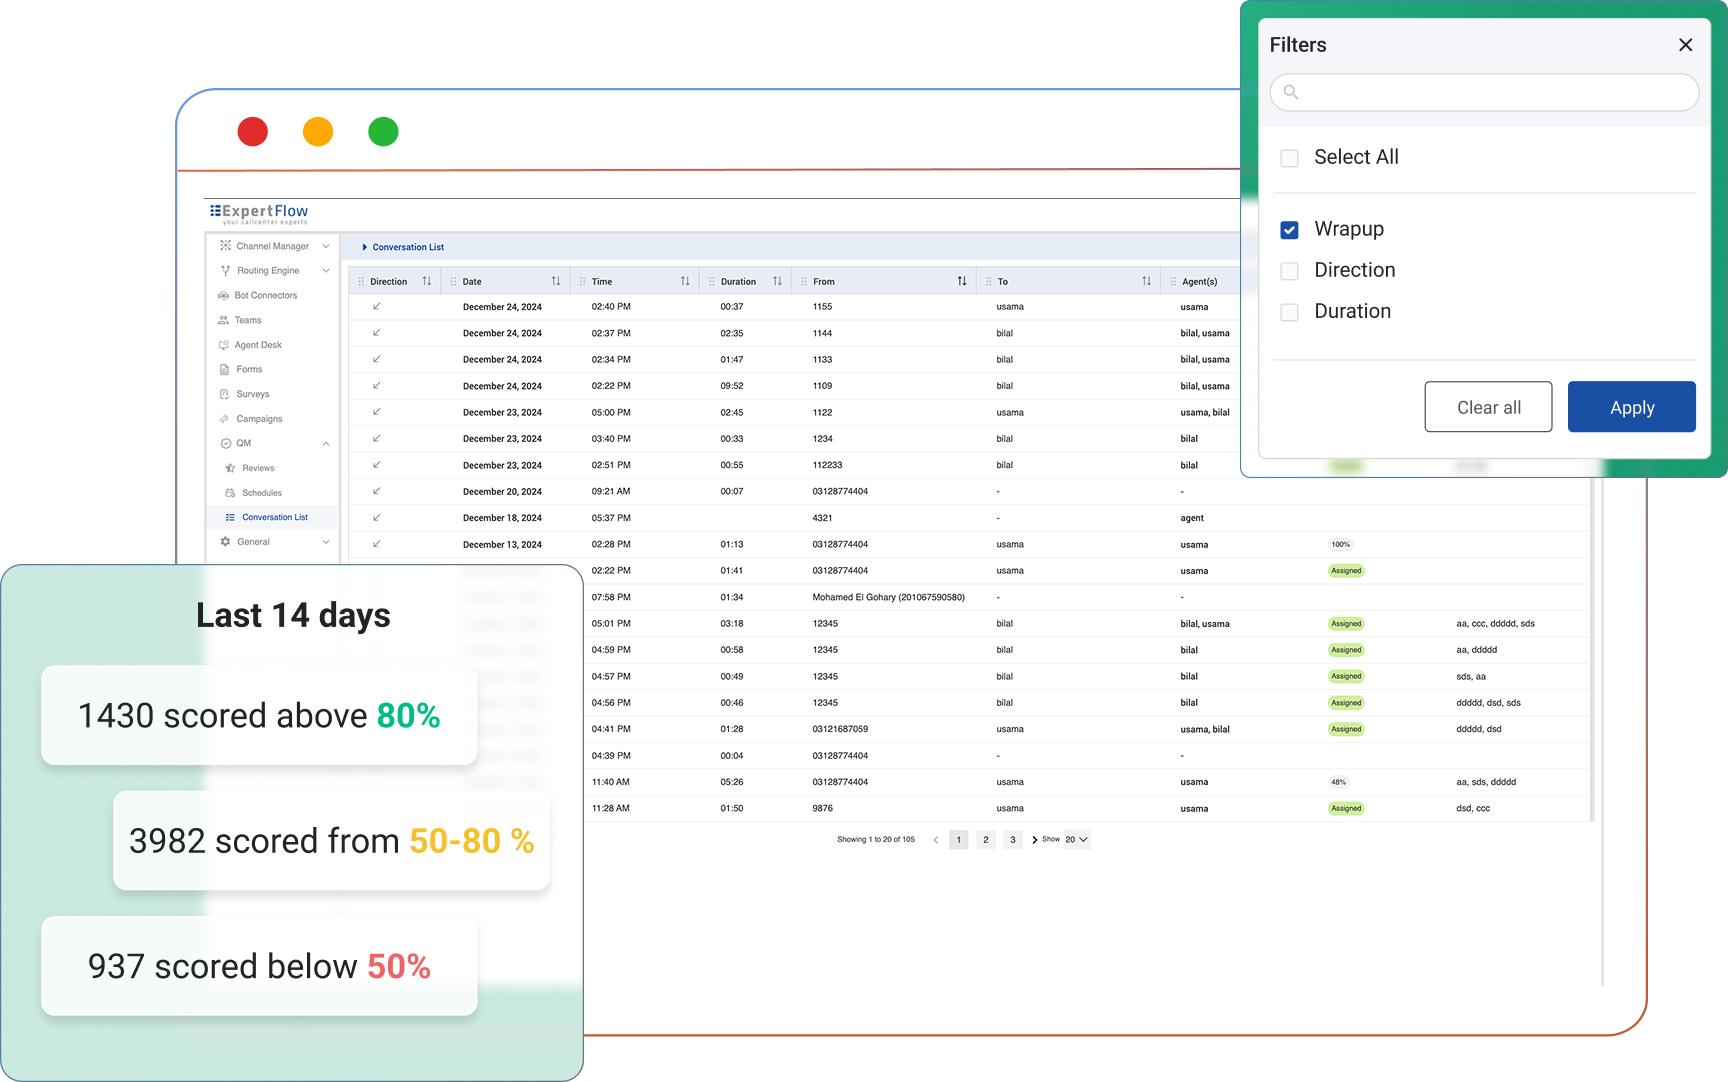Click the Apply button

1631,407
